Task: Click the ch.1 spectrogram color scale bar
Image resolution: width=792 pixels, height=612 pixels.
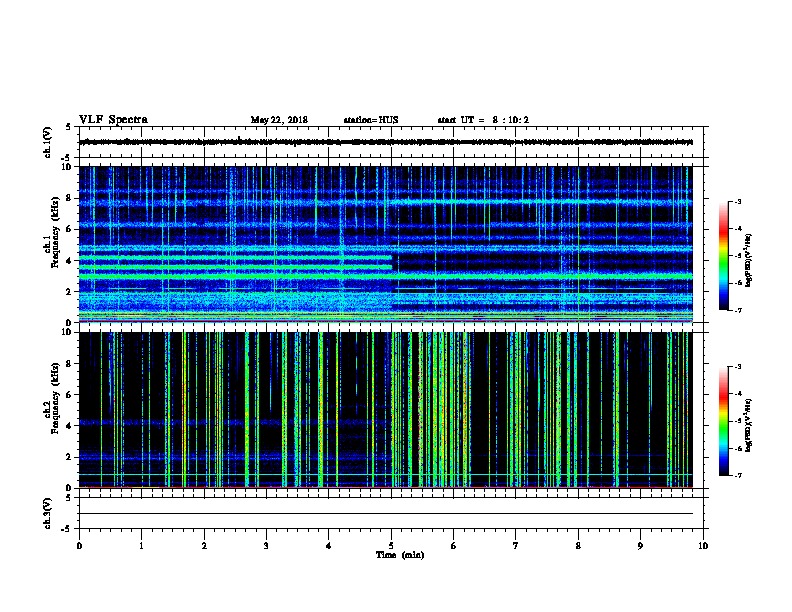Action: pyautogui.click(x=723, y=256)
